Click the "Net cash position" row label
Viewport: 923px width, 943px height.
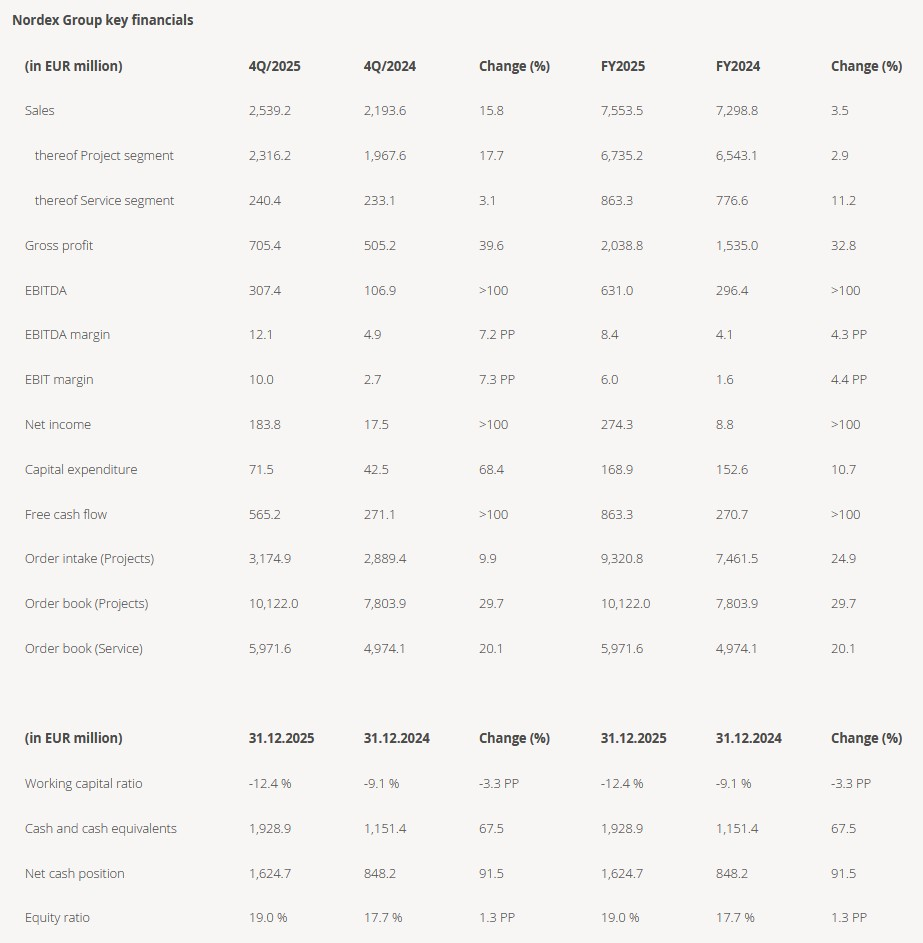(75, 874)
